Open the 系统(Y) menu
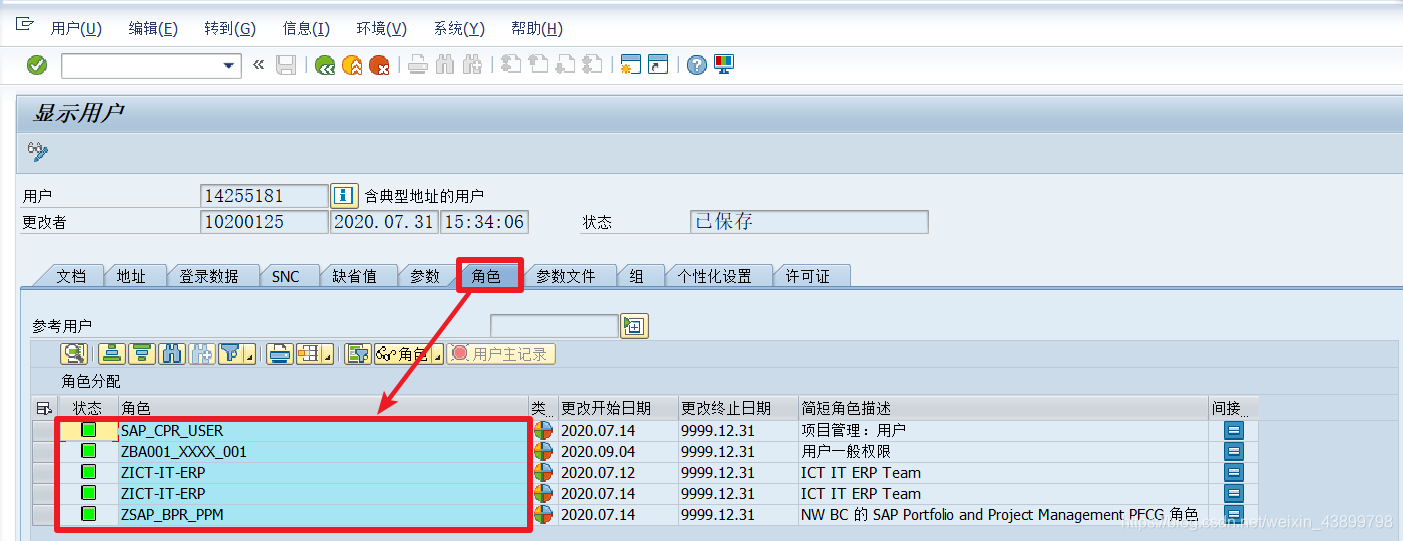Image resolution: width=1403 pixels, height=541 pixels. point(459,29)
